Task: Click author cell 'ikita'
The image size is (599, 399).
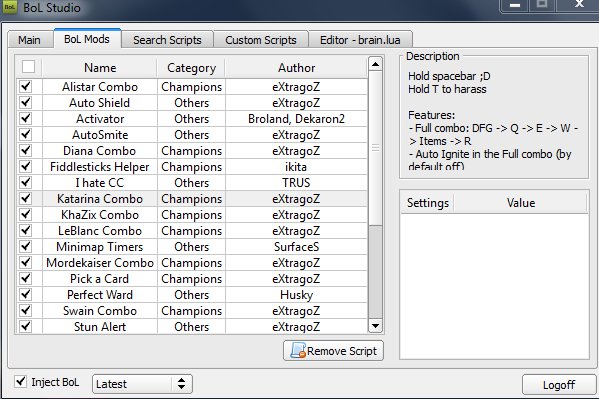Action: click(296, 167)
